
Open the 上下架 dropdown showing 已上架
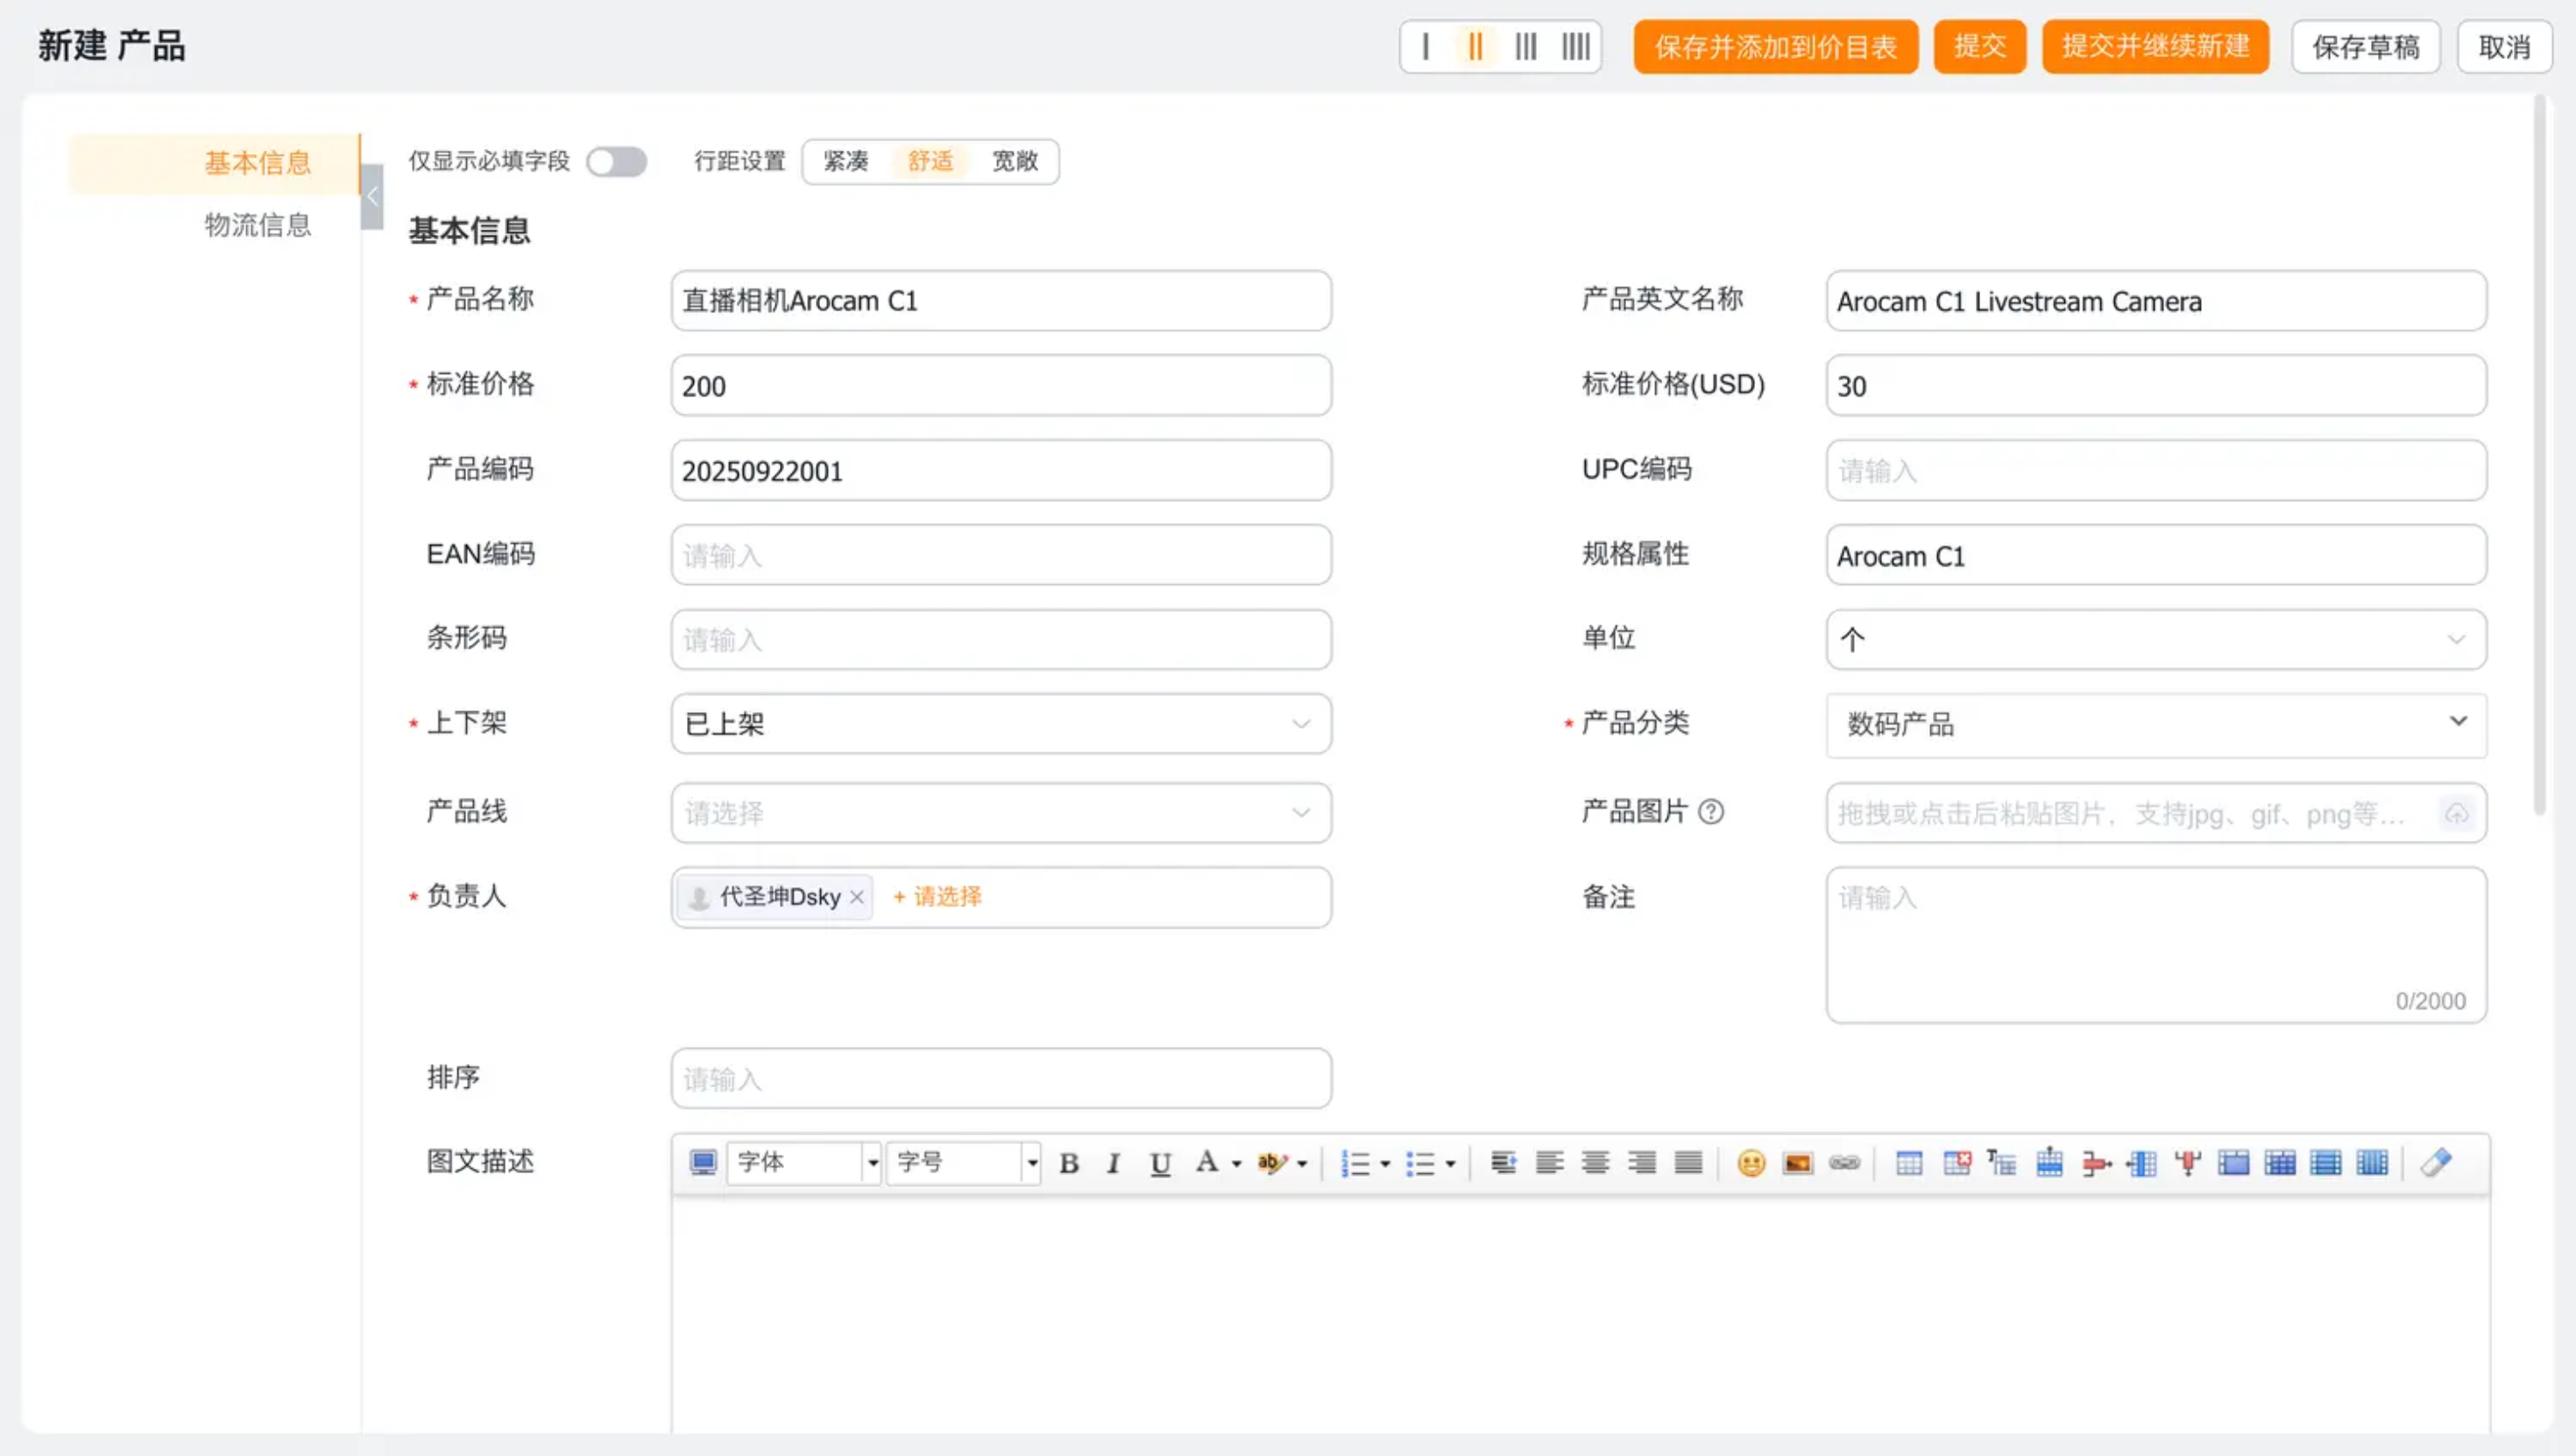coord(1000,724)
